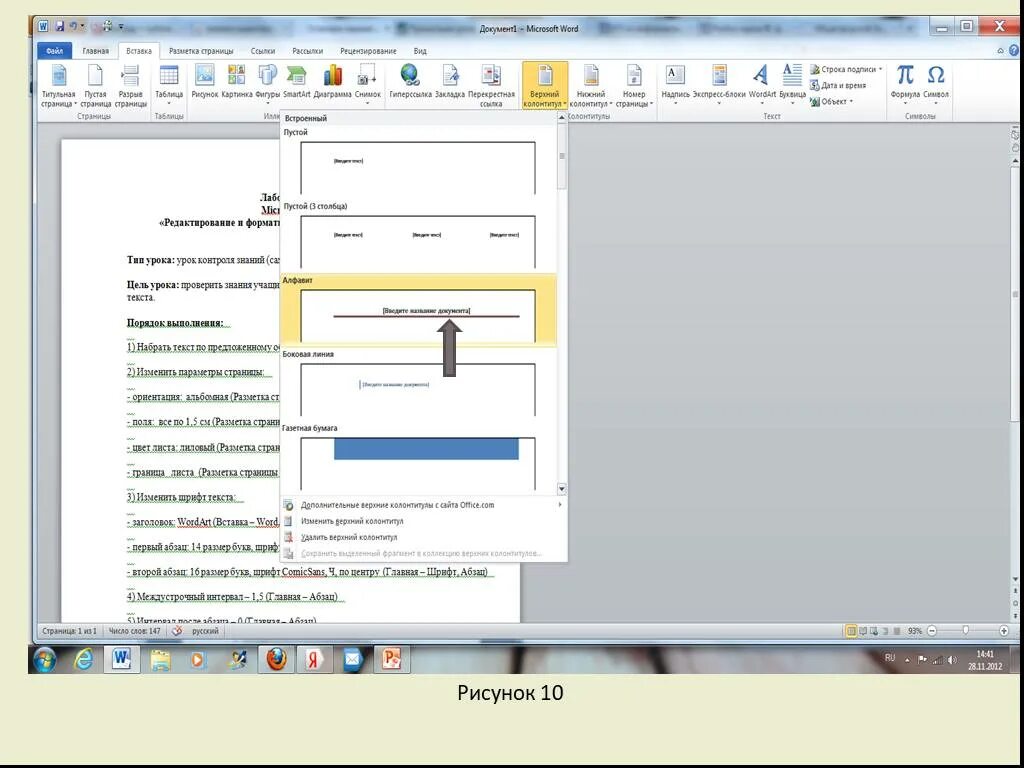Insert a Гиперссылка hyperlink
The height and width of the screenshot is (768, 1024).
coord(410,82)
